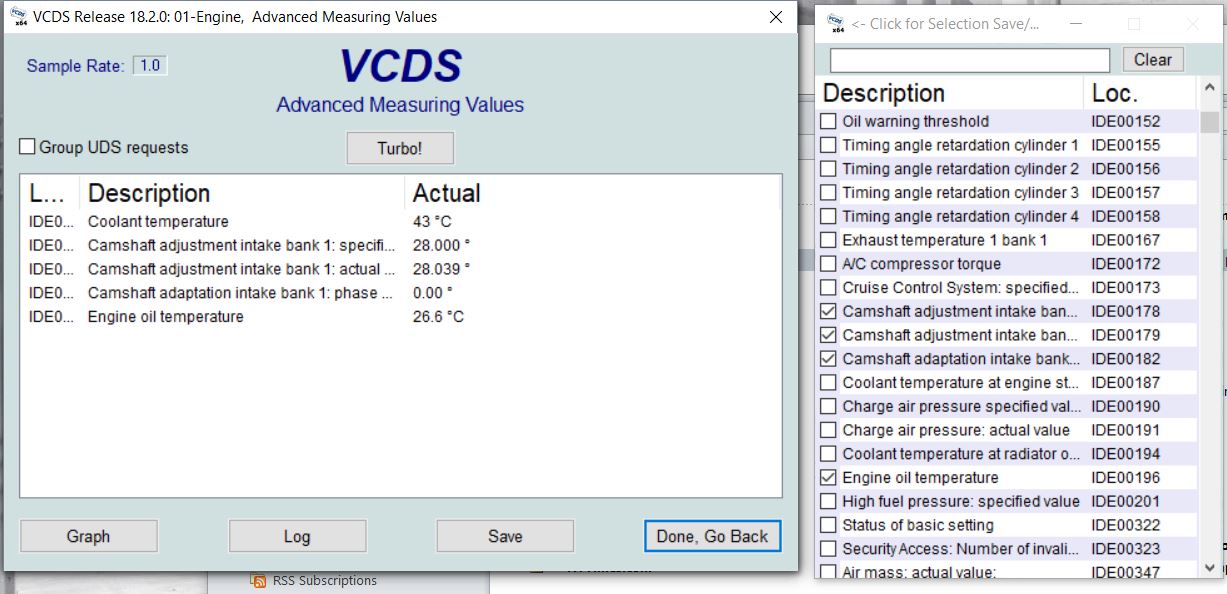Uncheck camshaft adjustment IDE00179 checkbox
This screenshot has width=1227, height=594.
[x=828, y=335]
